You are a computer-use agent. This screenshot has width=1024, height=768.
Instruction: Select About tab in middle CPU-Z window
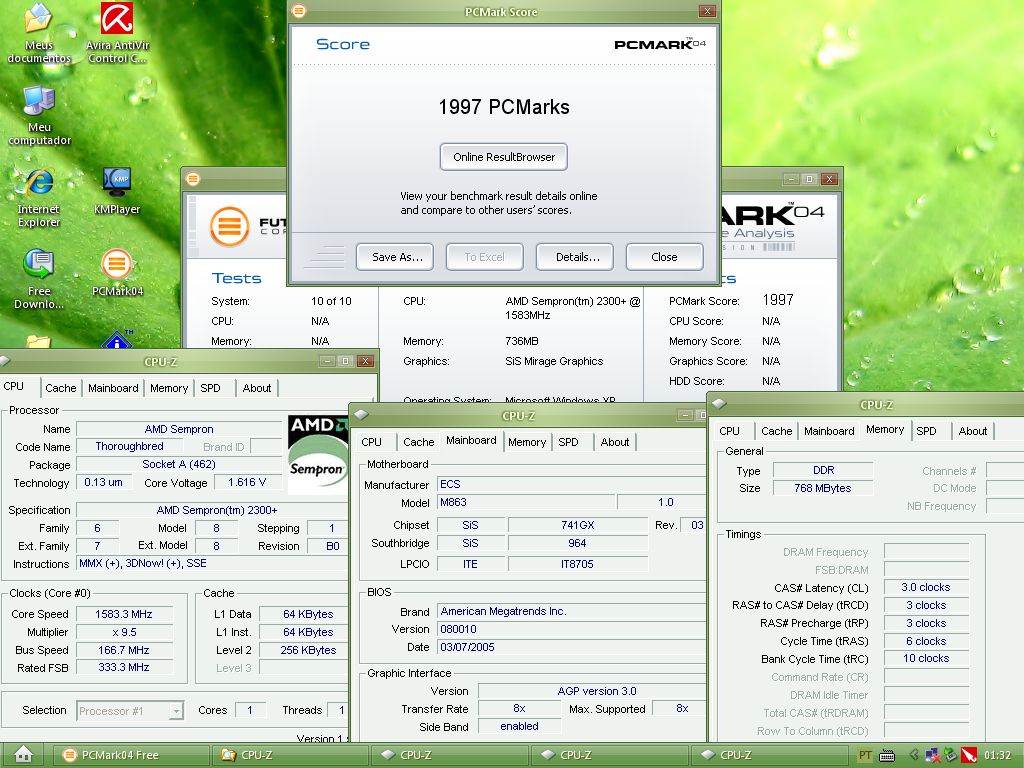615,442
